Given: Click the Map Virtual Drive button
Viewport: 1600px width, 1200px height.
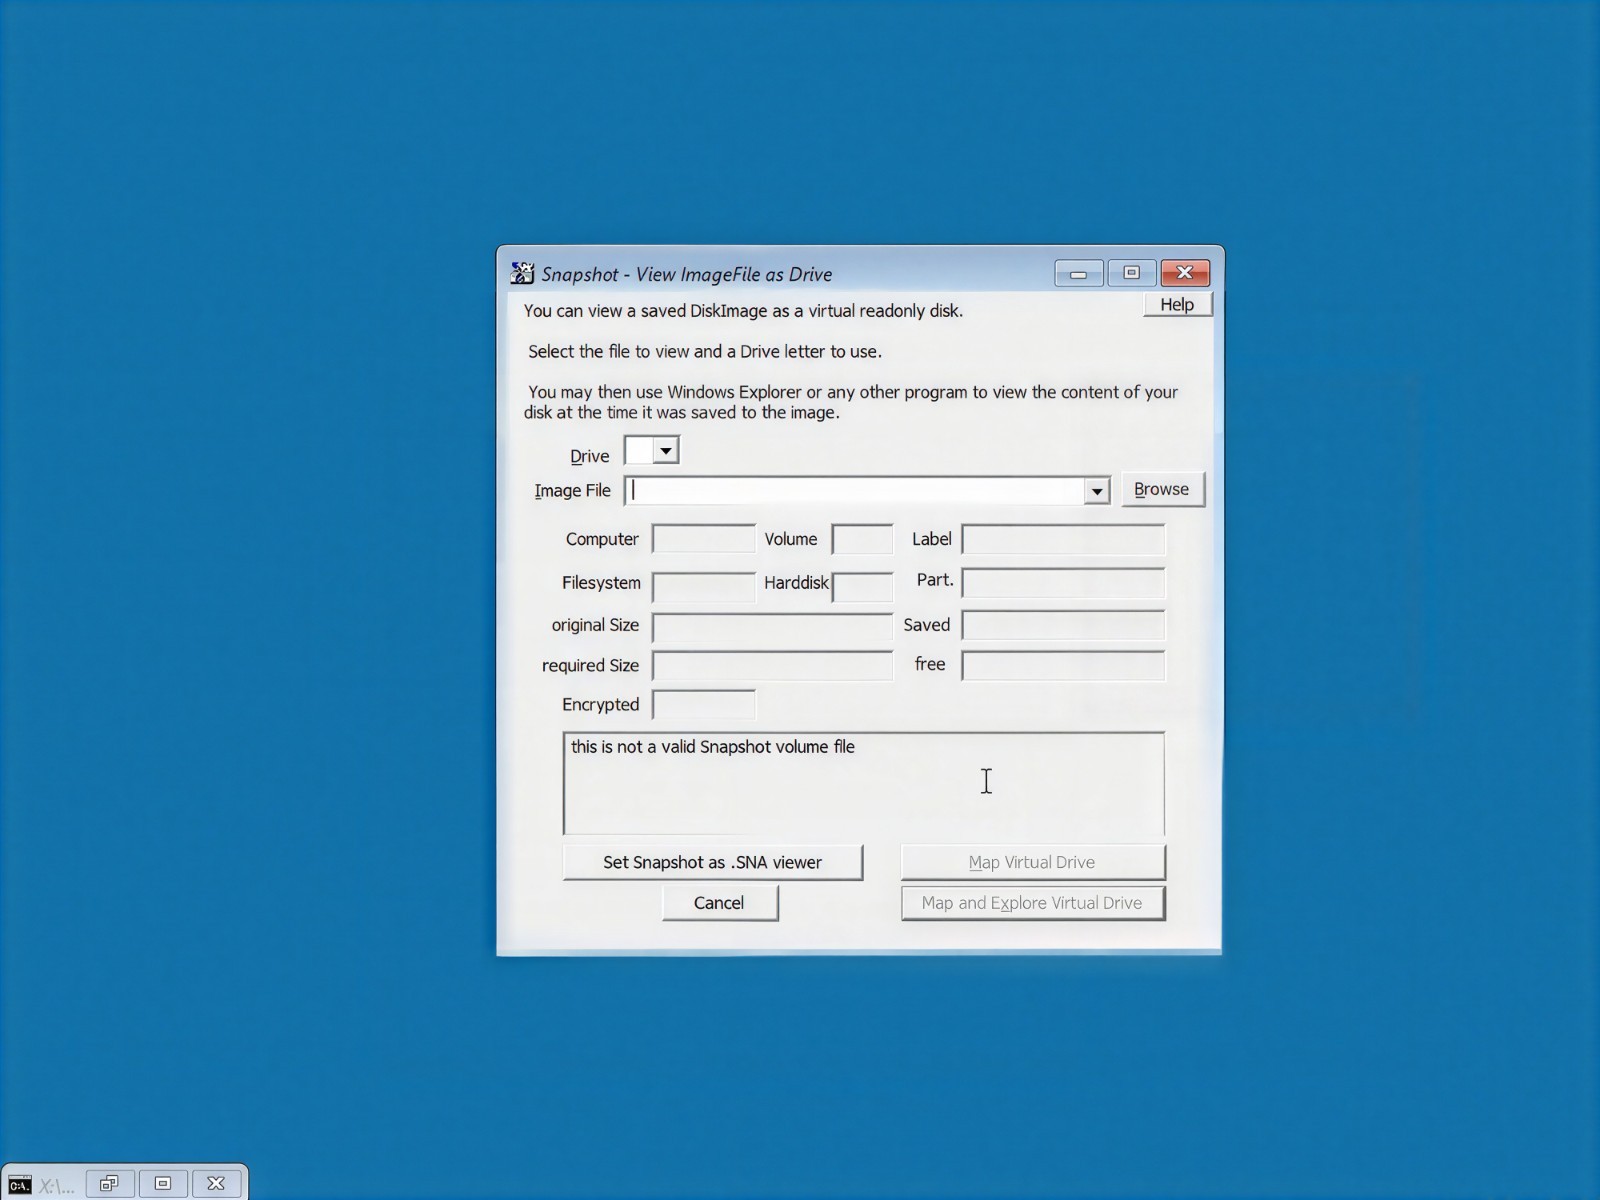Looking at the screenshot, I should (x=1033, y=862).
